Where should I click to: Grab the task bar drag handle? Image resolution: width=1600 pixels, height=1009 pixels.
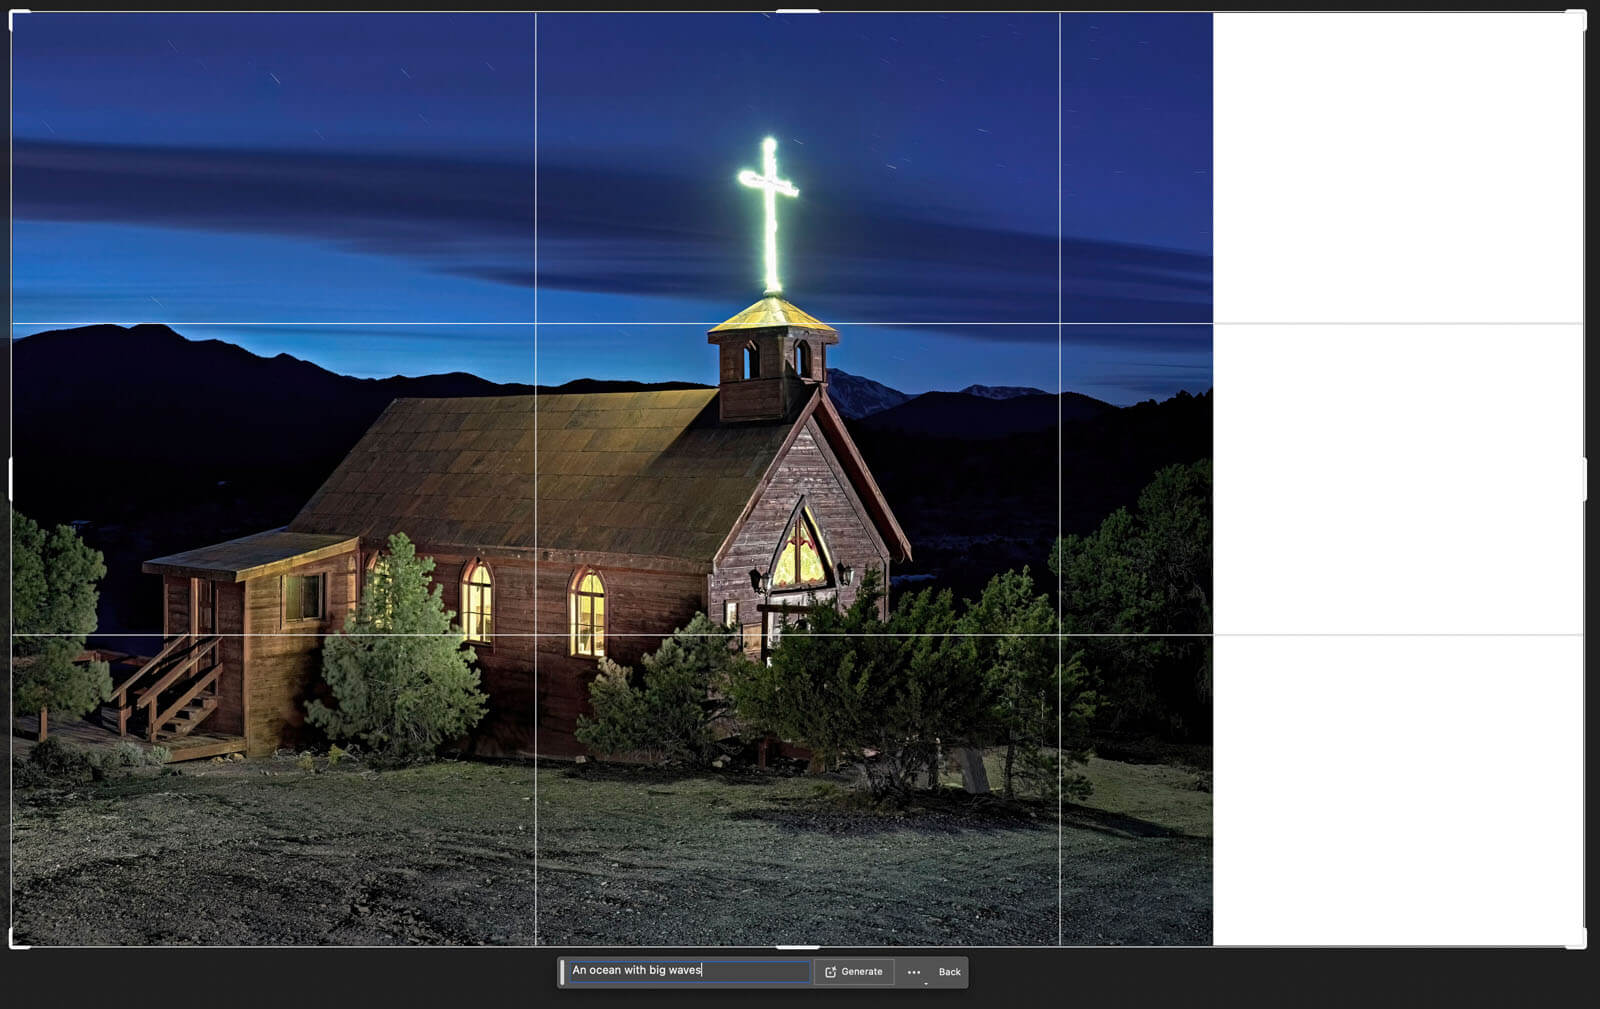[563, 972]
